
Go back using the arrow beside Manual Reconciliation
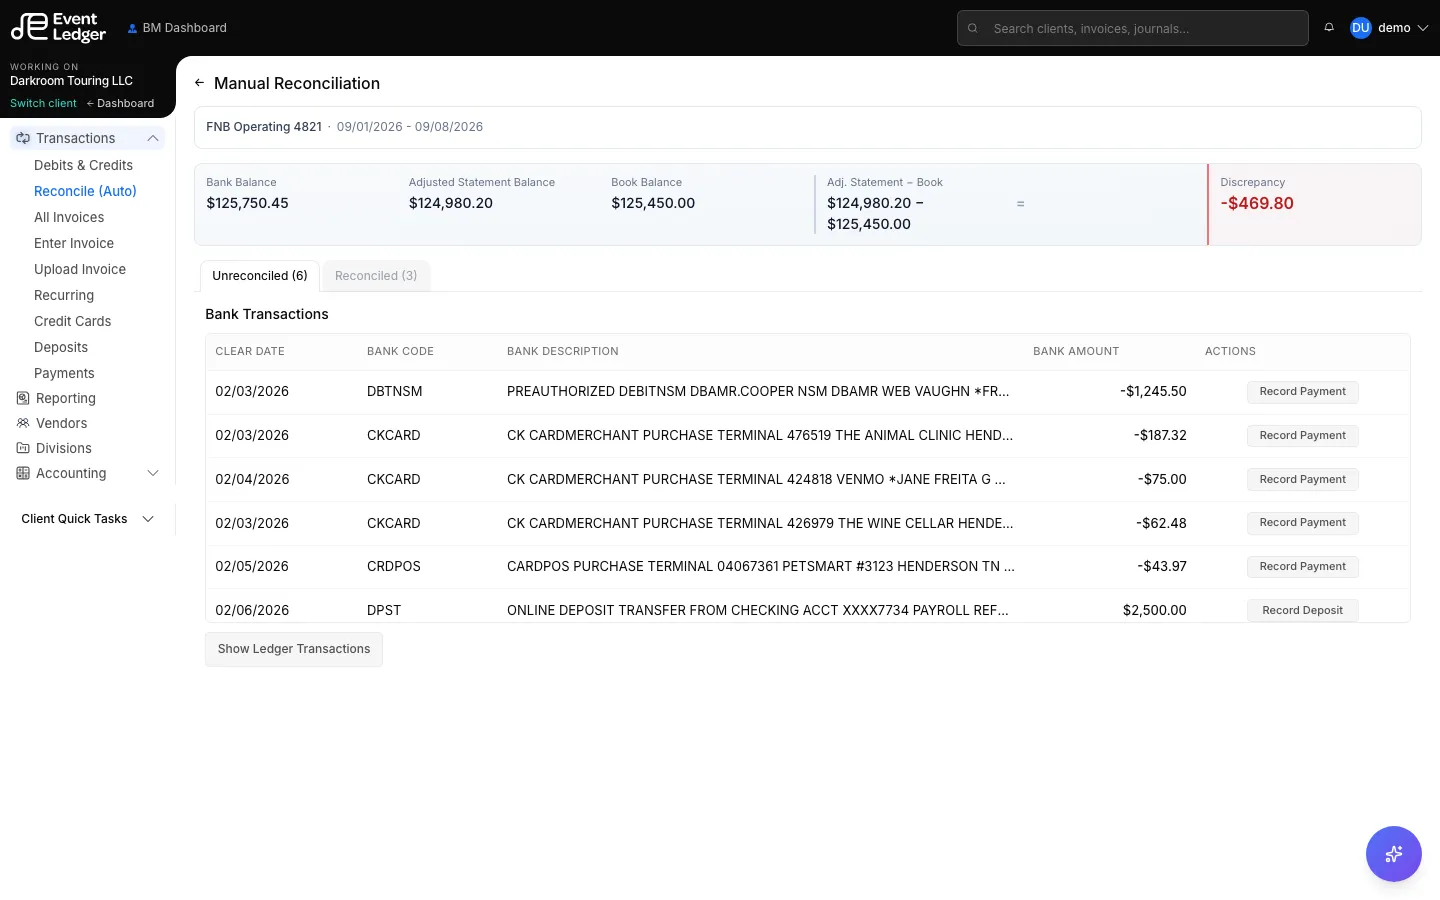[x=200, y=83]
